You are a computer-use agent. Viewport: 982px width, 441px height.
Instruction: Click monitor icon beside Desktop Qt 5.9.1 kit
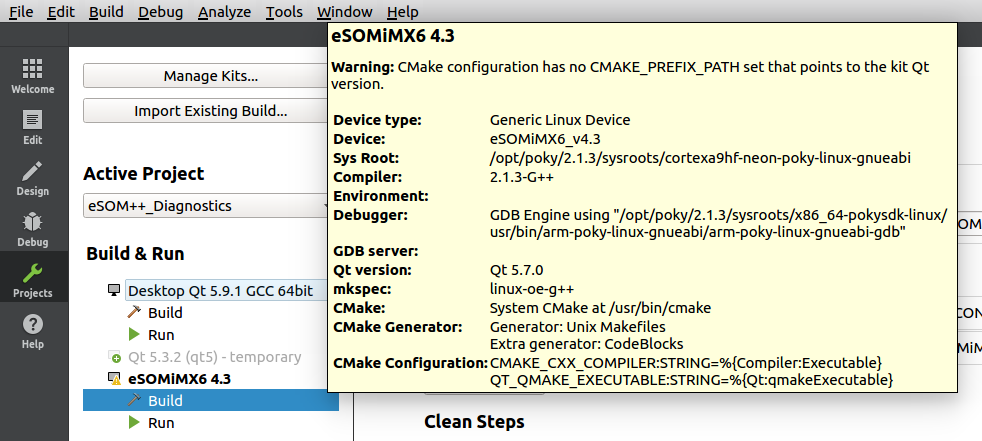point(114,290)
